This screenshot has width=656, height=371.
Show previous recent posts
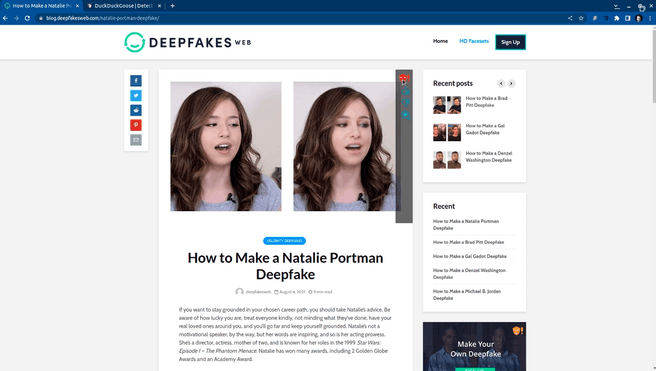(501, 84)
